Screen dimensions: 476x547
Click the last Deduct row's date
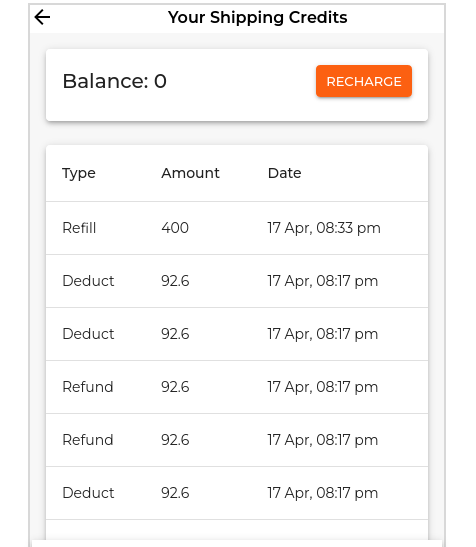click(323, 493)
